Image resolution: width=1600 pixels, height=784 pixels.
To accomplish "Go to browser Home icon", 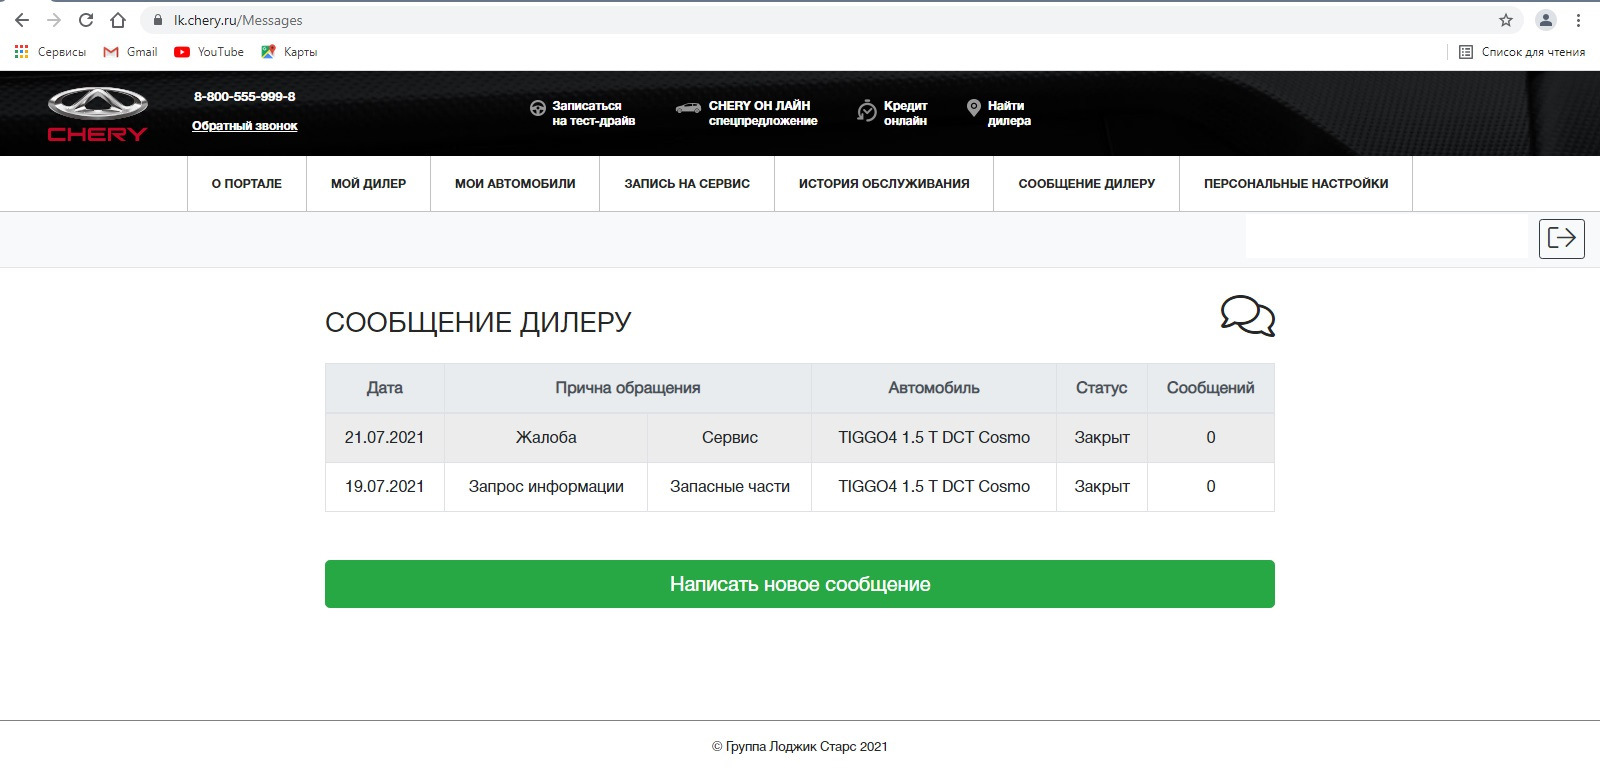I will (x=118, y=20).
